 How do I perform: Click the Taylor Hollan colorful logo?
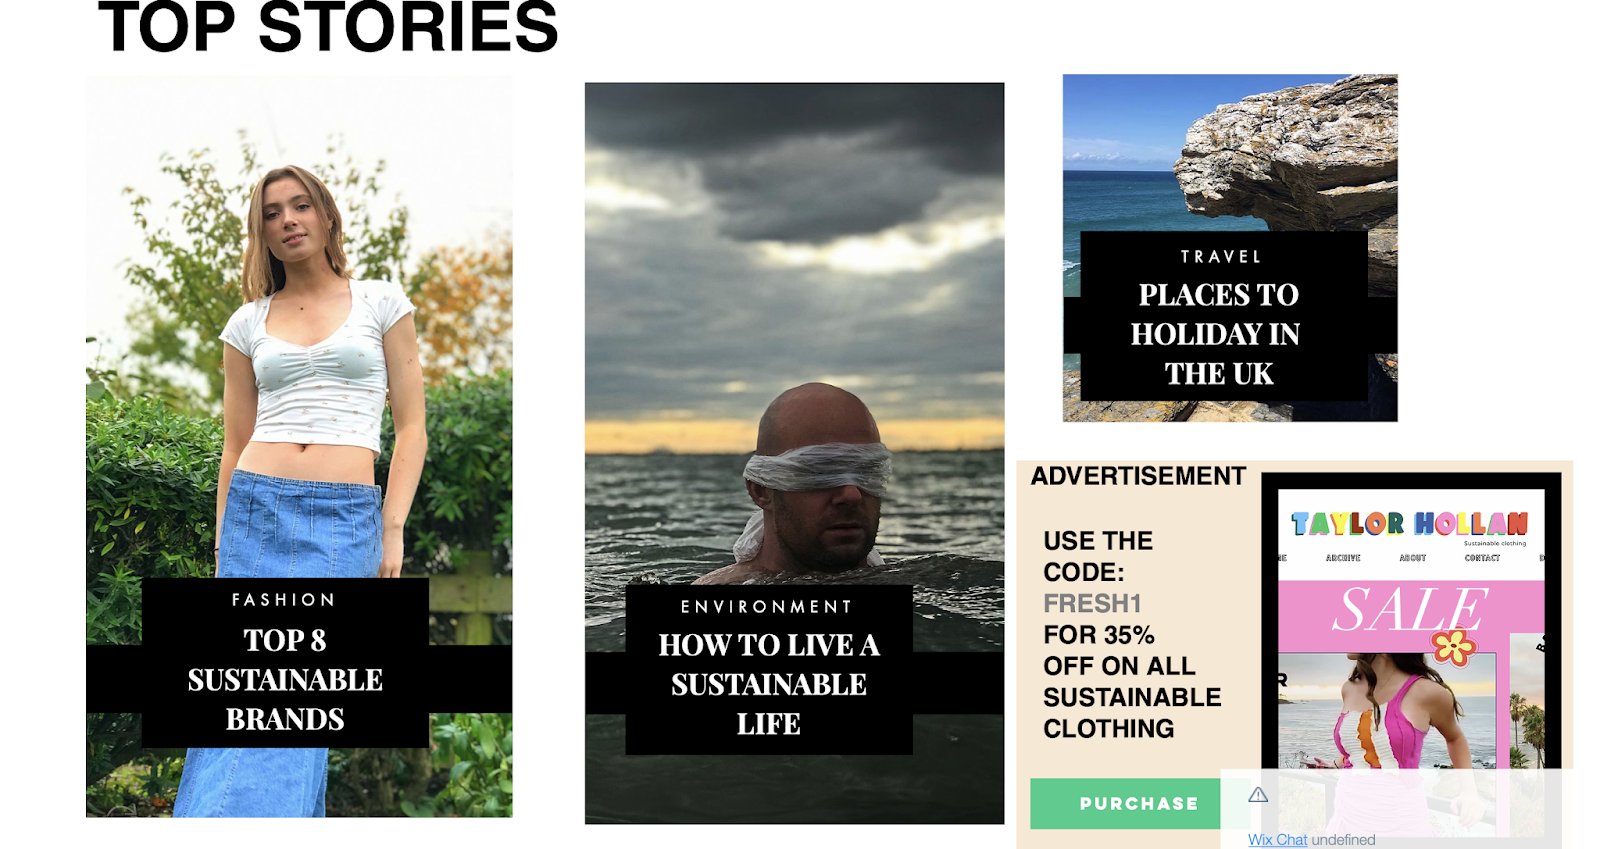point(1409,524)
